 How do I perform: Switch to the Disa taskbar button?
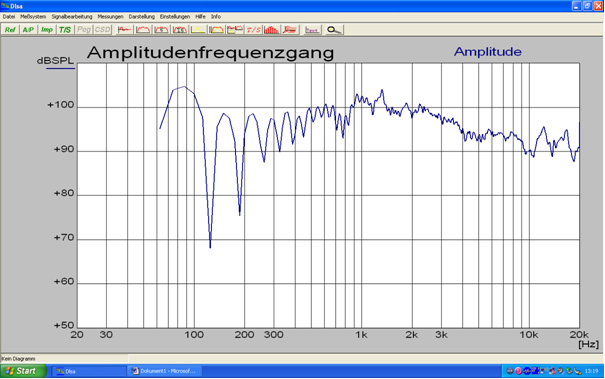[x=88, y=371]
